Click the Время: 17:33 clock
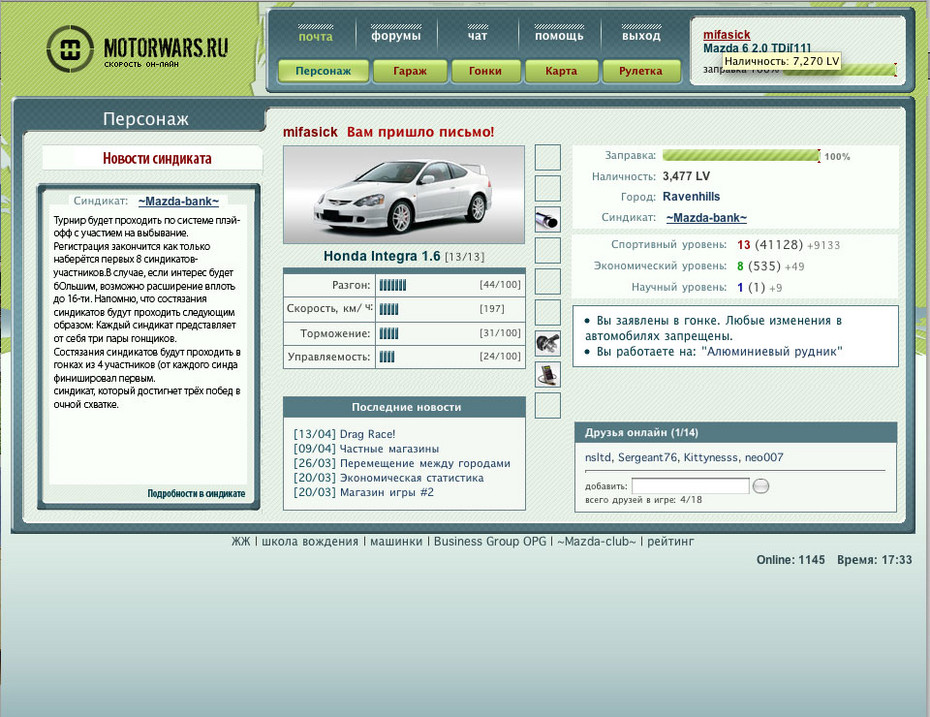The height and width of the screenshot is (717, 930). [x=874, y=560]
